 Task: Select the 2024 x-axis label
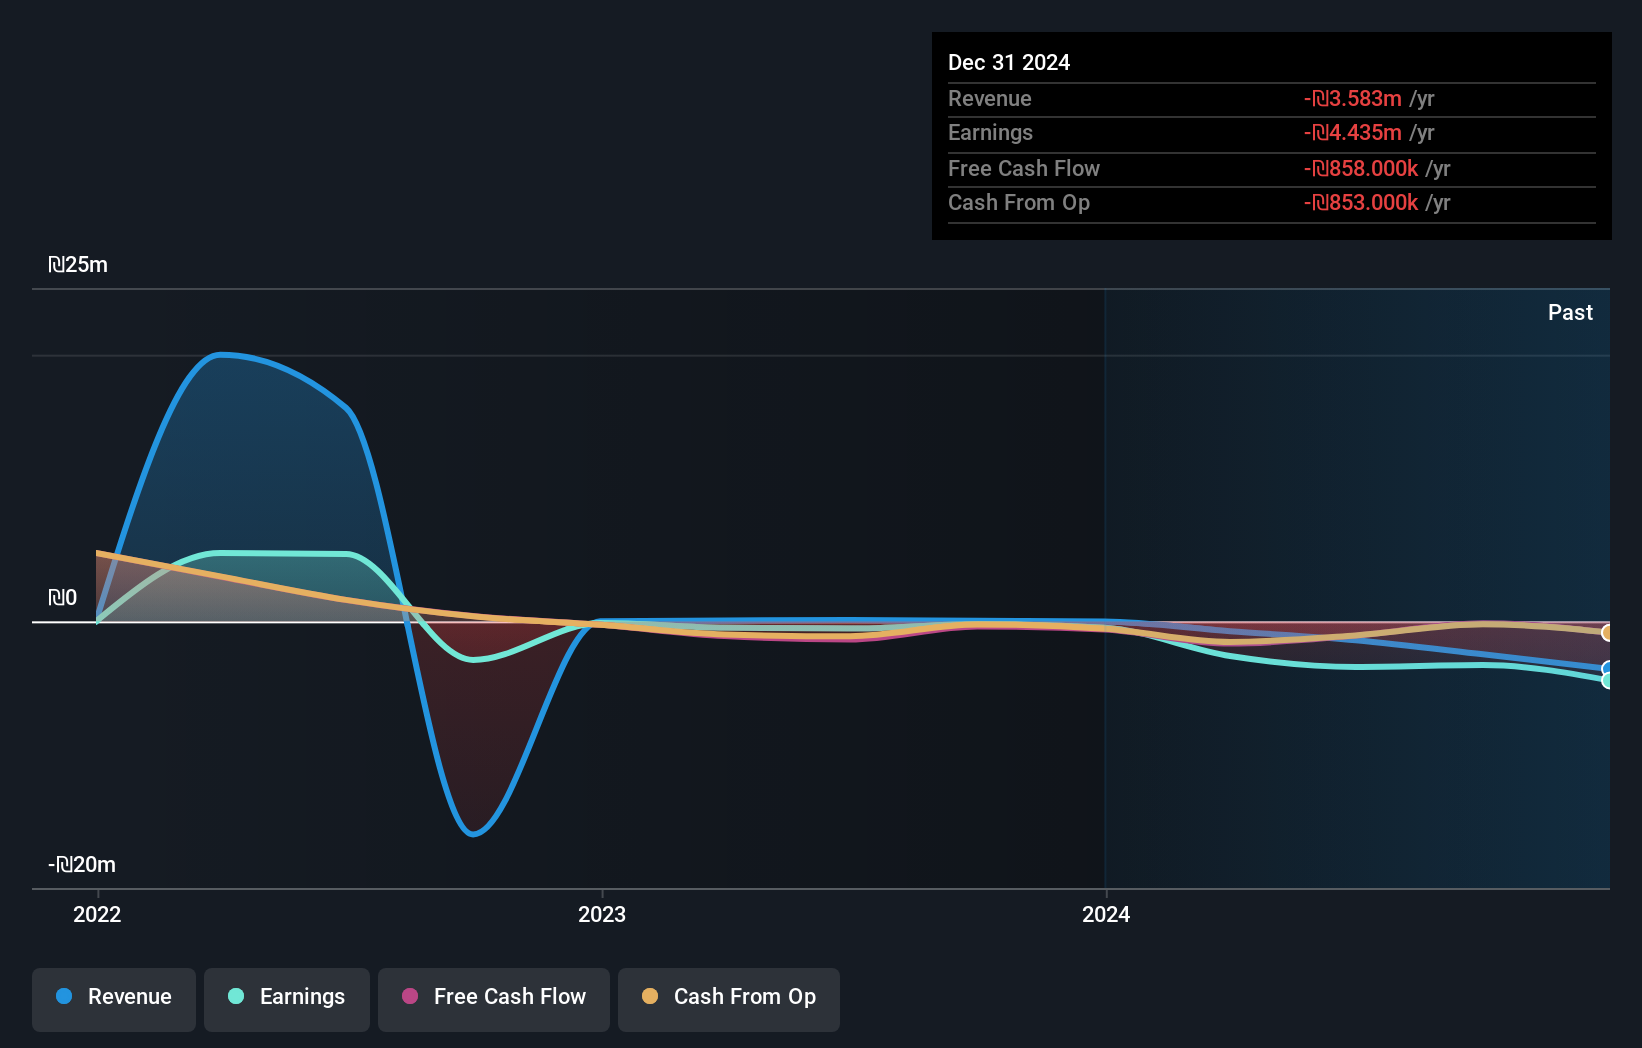click(1106, 914)
